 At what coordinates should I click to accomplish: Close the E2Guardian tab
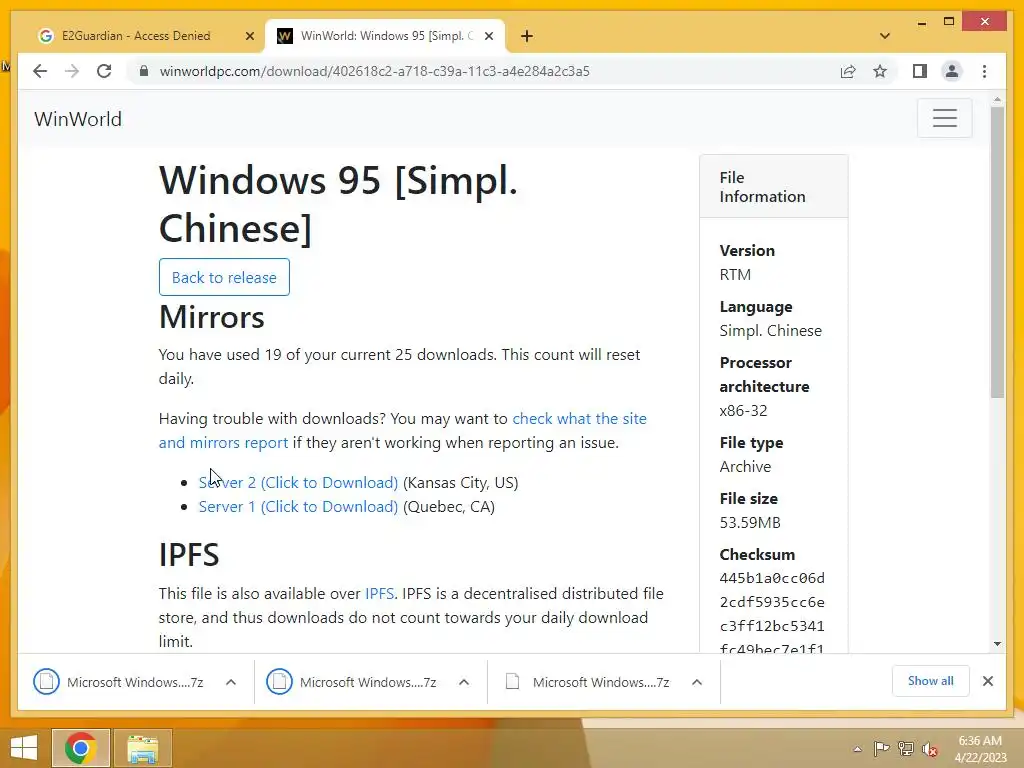coord(249,37)
